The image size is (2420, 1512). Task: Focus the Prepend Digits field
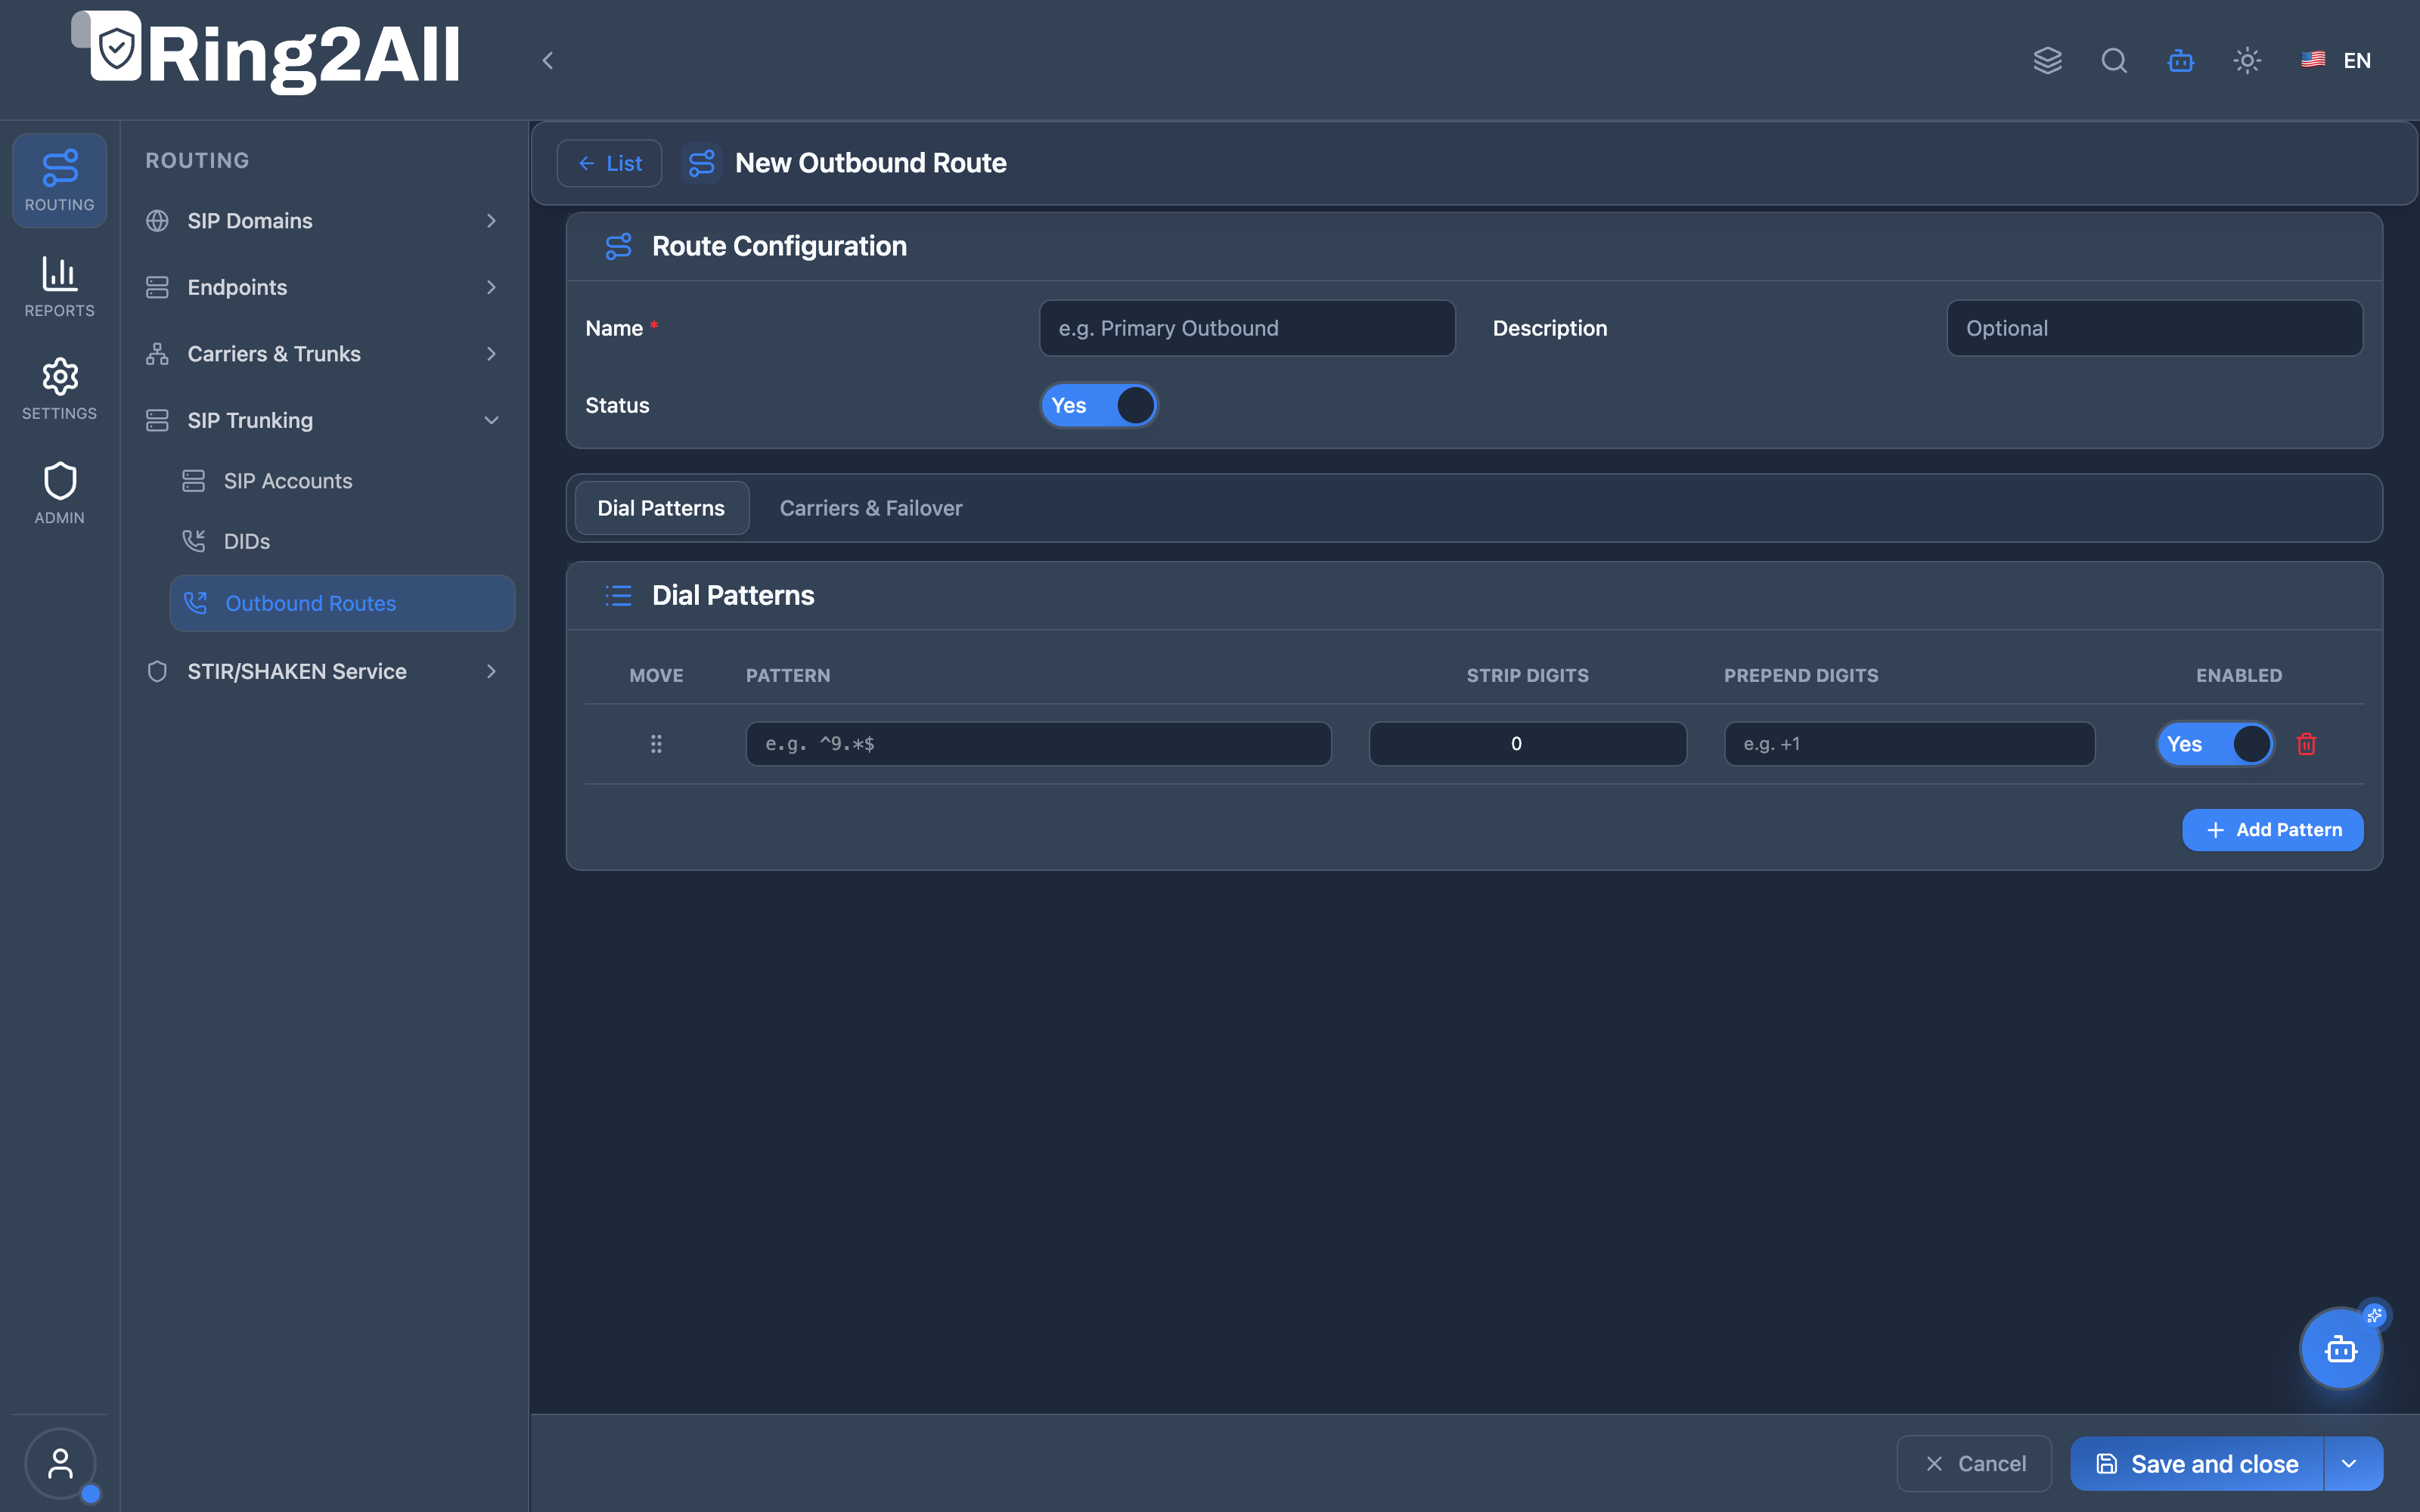1909,744
